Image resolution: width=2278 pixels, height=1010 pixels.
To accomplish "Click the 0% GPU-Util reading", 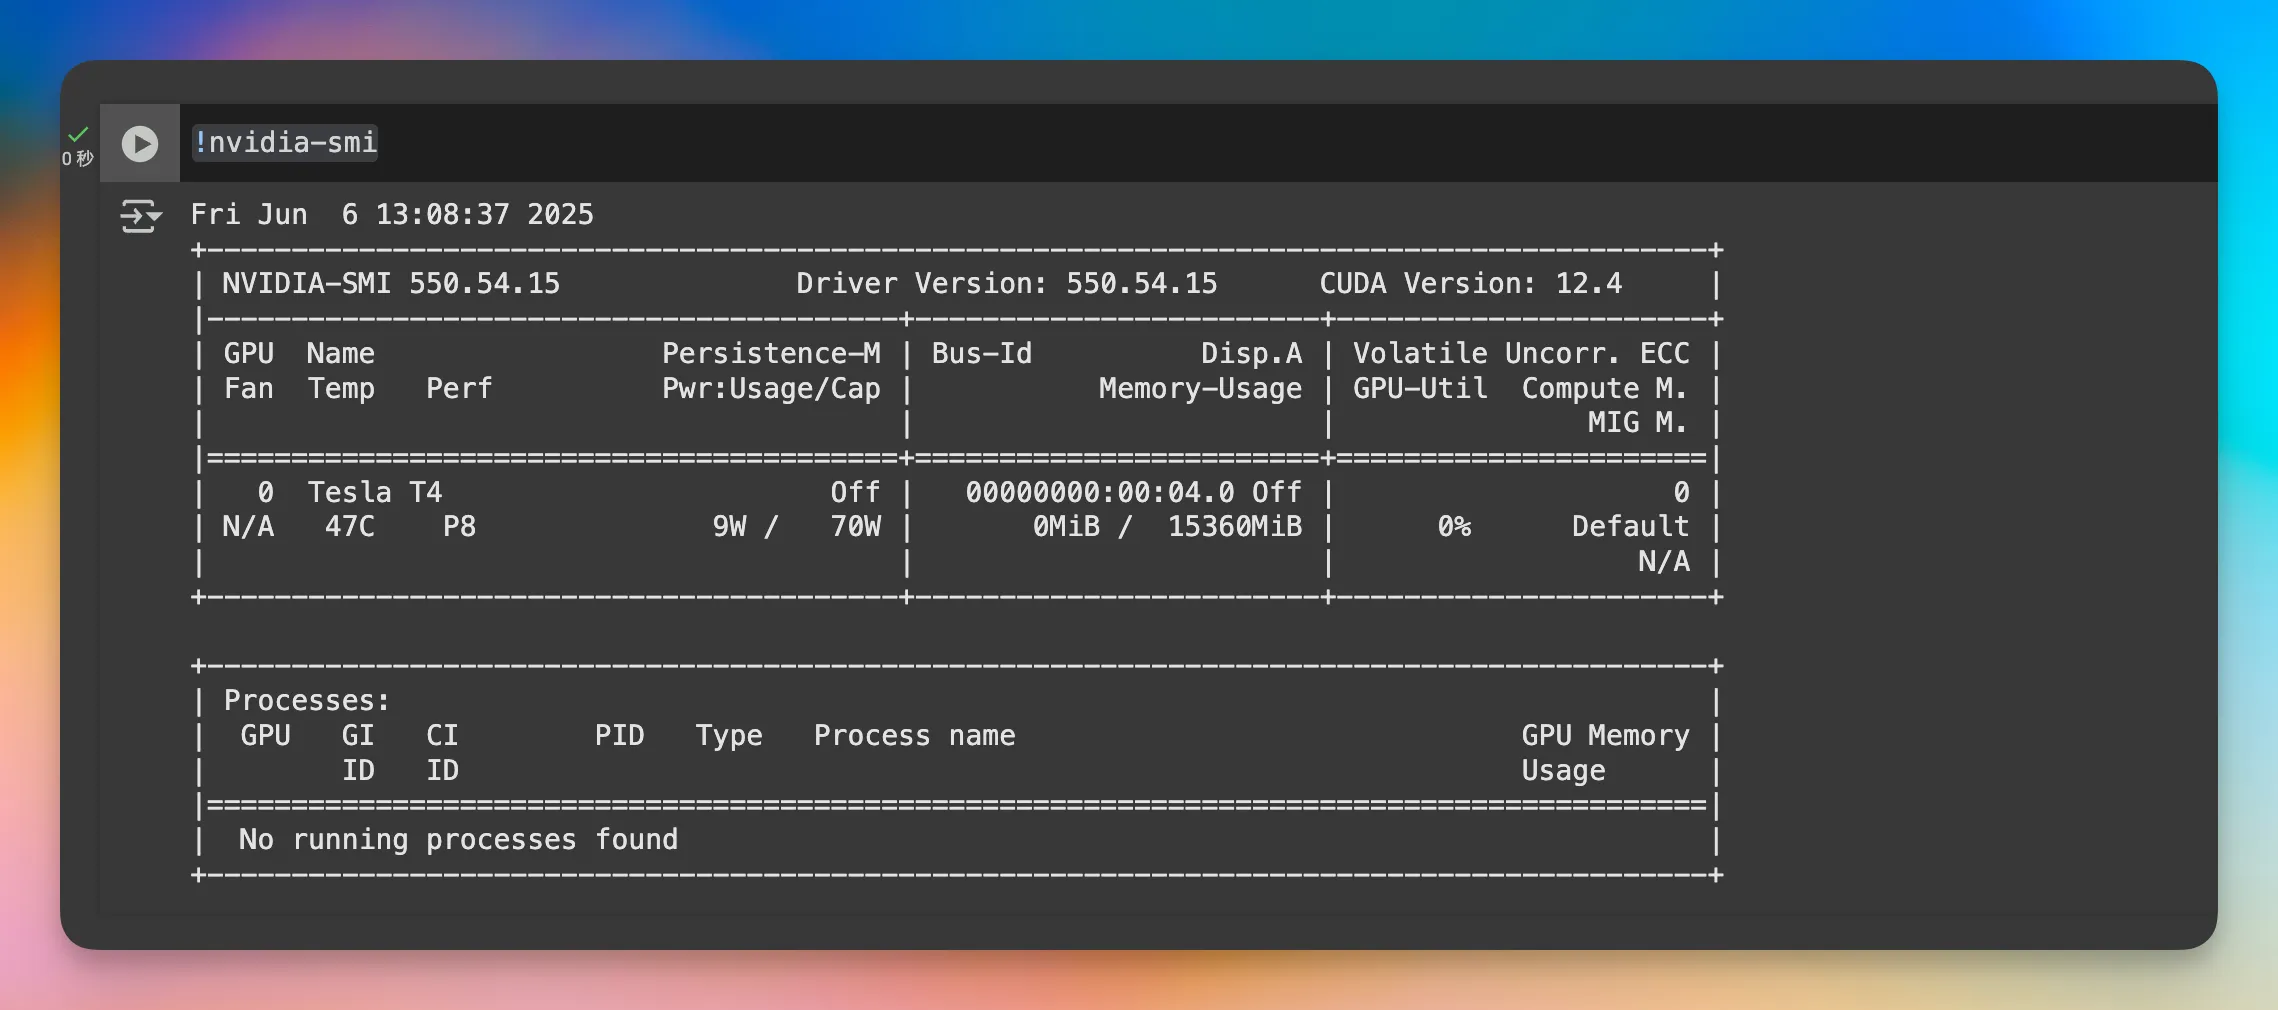I will [1454, 527].
